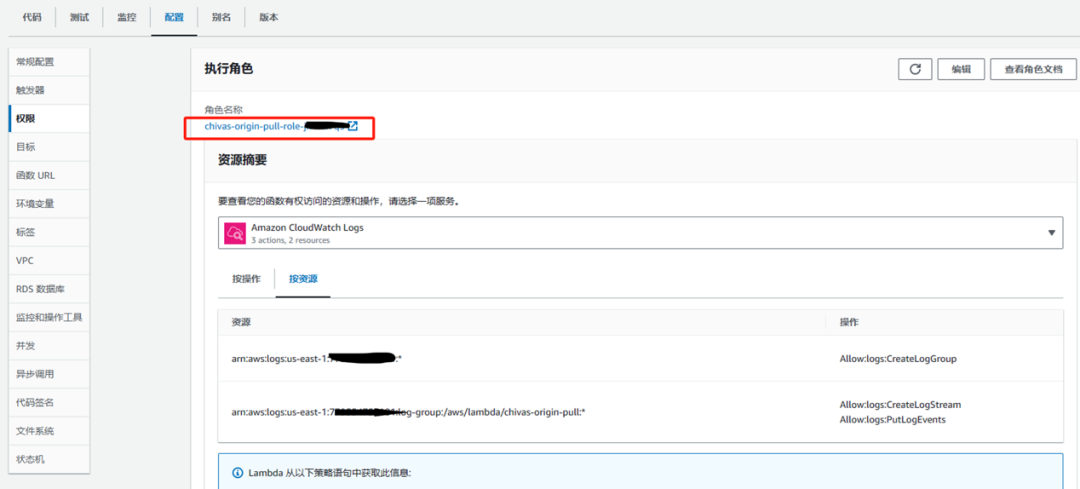Image resolution: width=1080 pixels, height=489 pixels.
Task: Select the 按资源 tab
Action: tap(303, 279)
